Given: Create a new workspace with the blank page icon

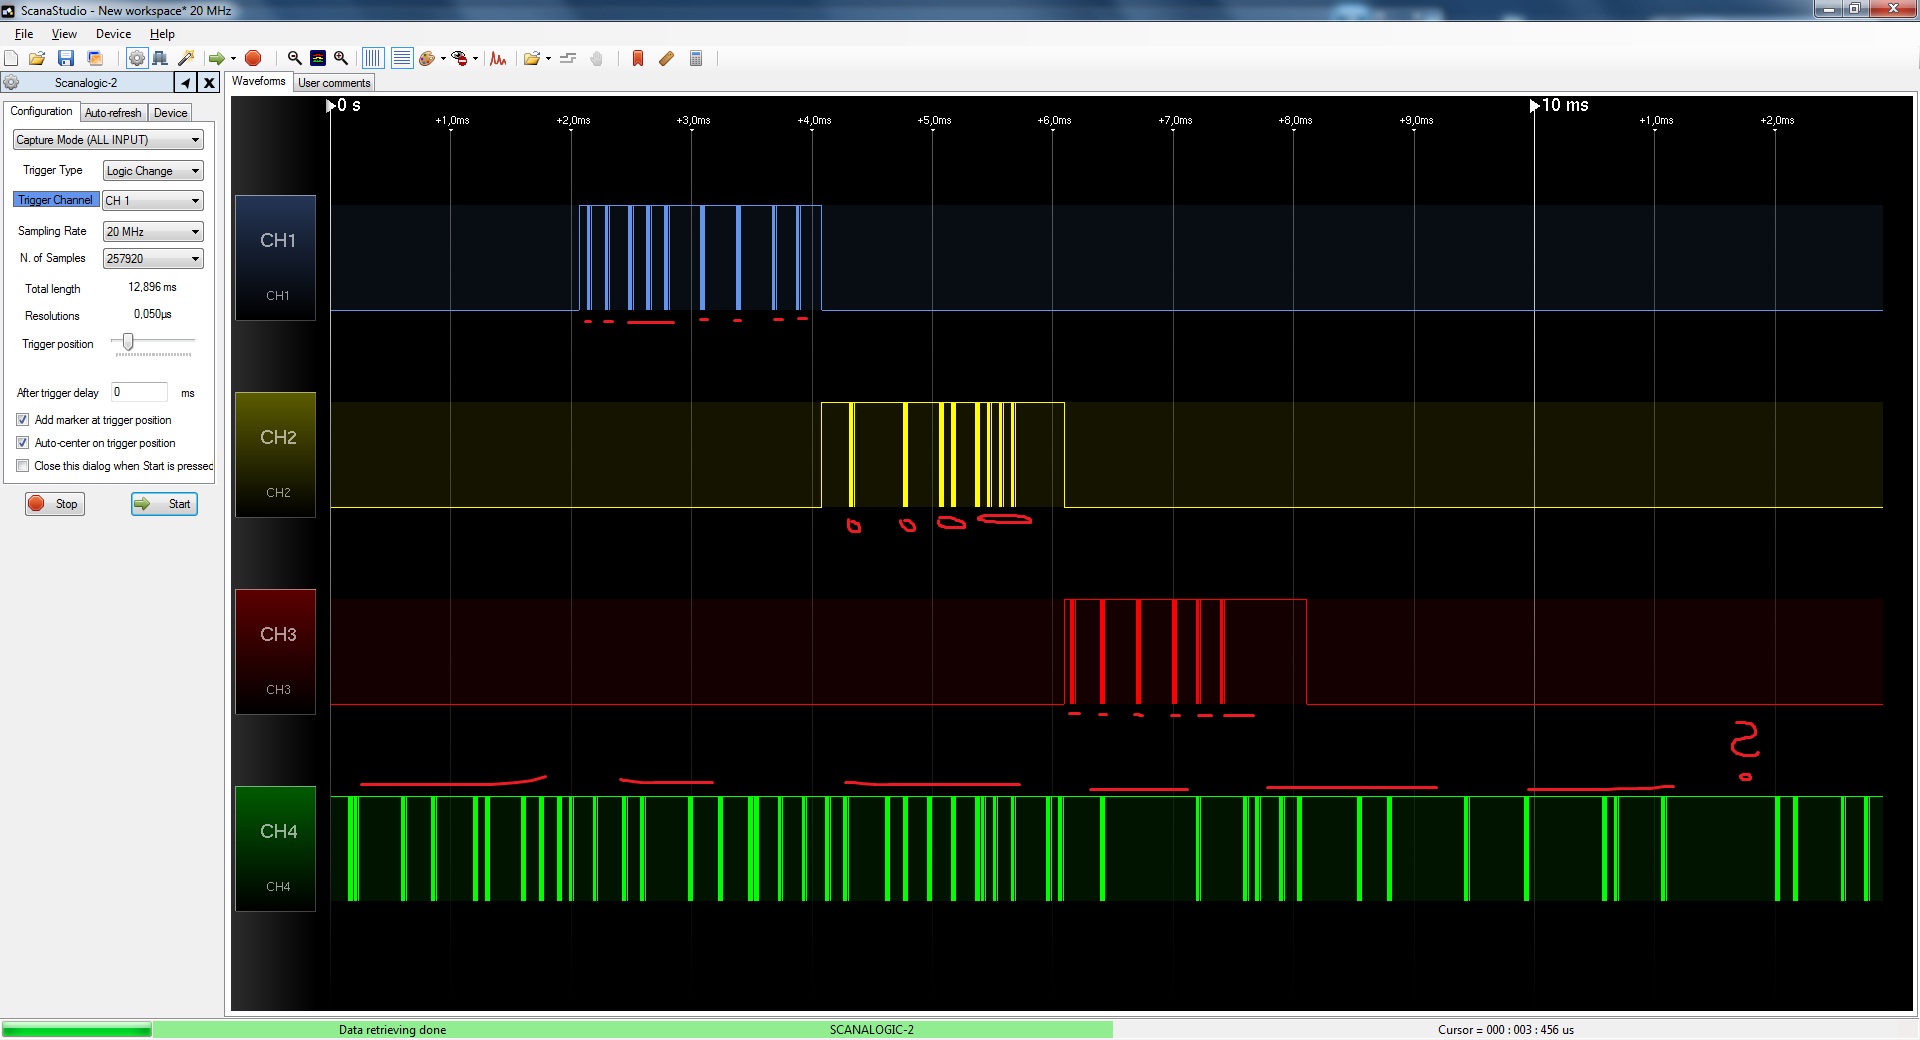Looking at the screenshot, I should 11,58.
